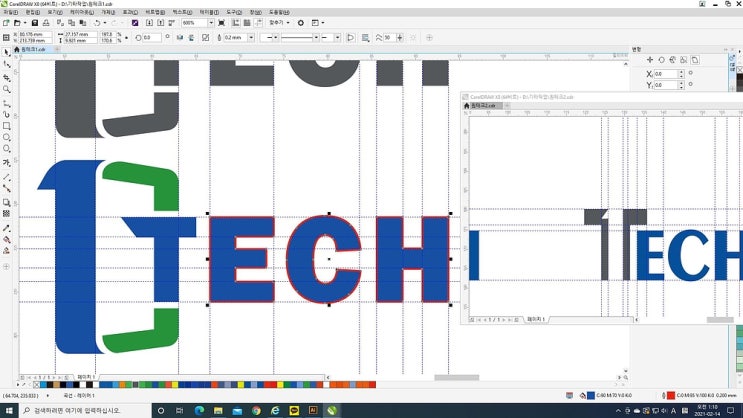
Task: Open the View menu
Action: pyautogui.click(x=55, y=12)
